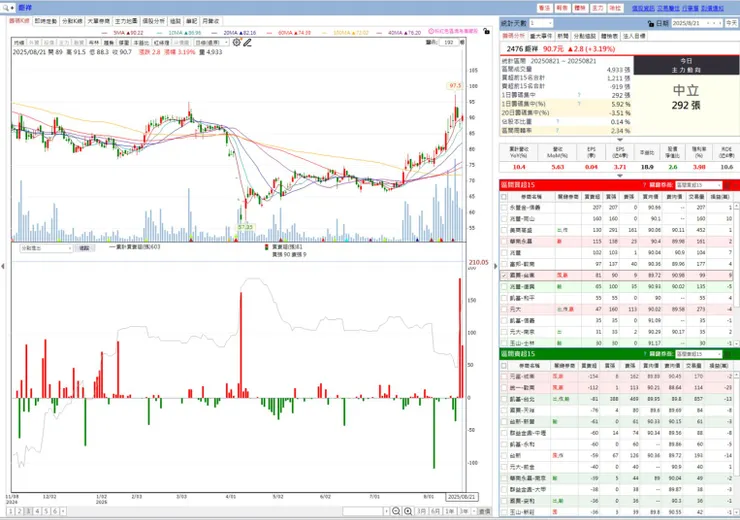This screenshot has width=740, height=520.
Task: Check the 永豐金-信義 row checkbox
Action: (x=504, y=208)
